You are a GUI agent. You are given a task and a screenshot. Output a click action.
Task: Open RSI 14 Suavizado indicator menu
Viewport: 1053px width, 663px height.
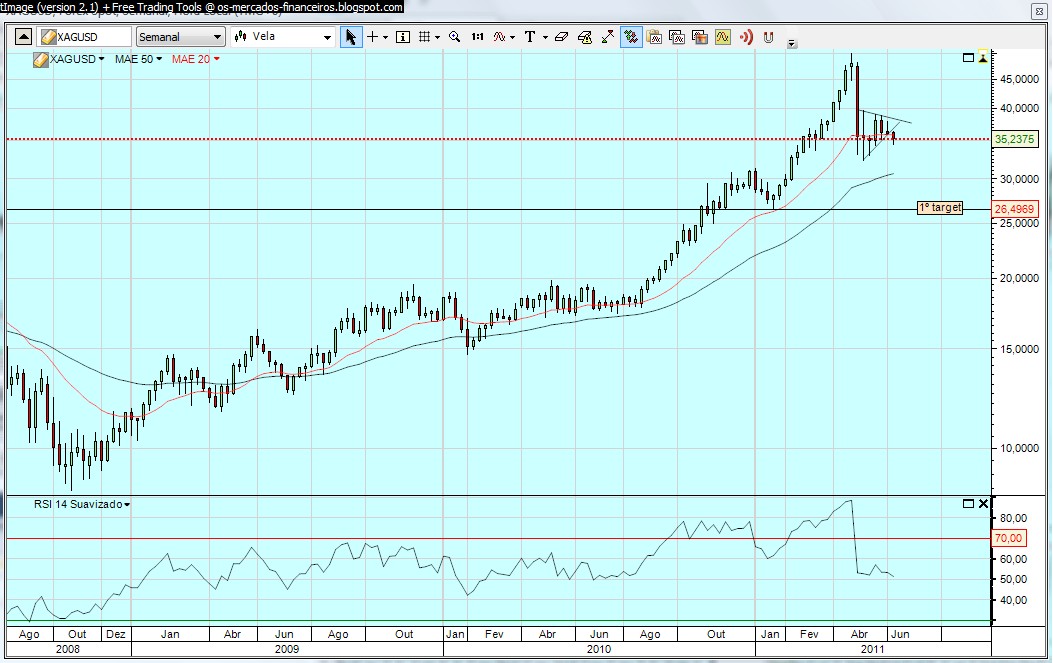pyautogui.click(x=82, y=504)
